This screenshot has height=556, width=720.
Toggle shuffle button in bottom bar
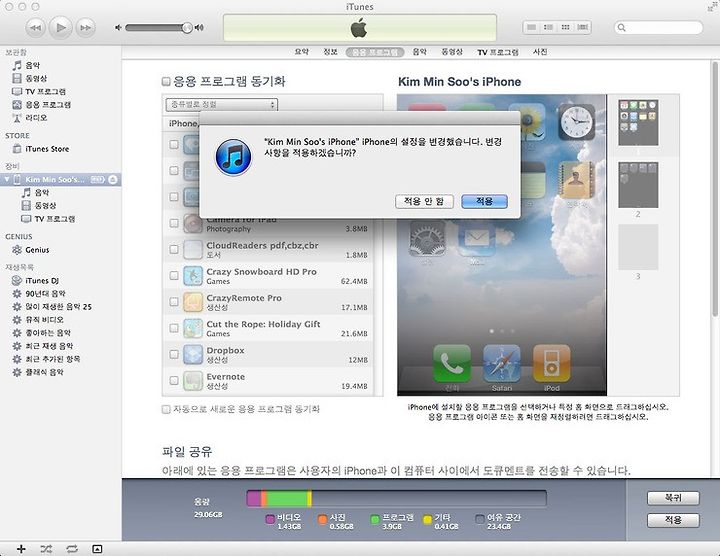46,549
